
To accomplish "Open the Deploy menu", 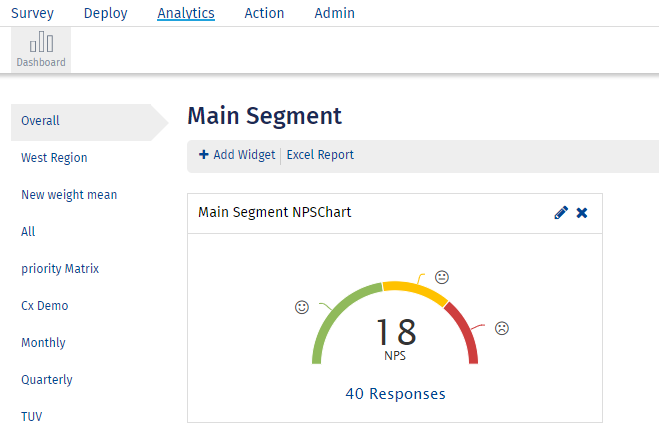I will [106, 13].
